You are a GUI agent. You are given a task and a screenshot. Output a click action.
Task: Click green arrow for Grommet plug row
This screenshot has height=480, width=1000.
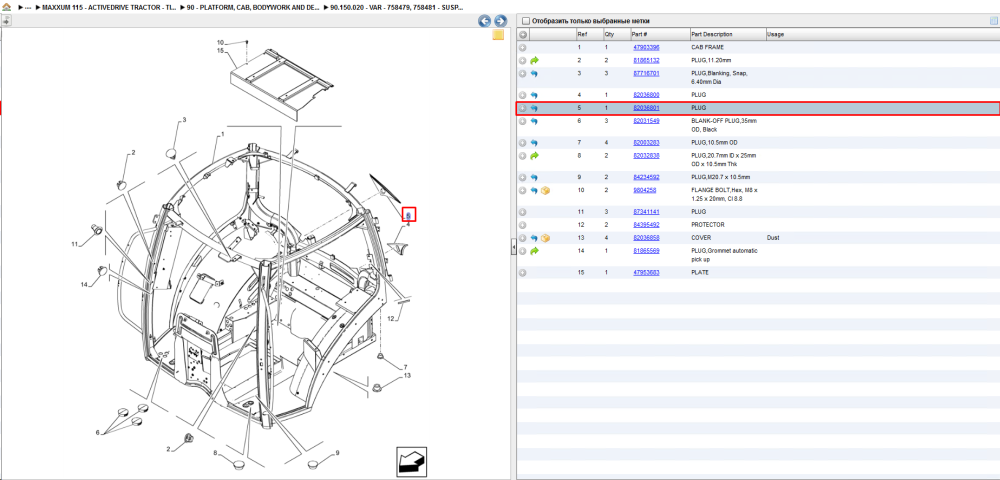[x=534, y=251]
